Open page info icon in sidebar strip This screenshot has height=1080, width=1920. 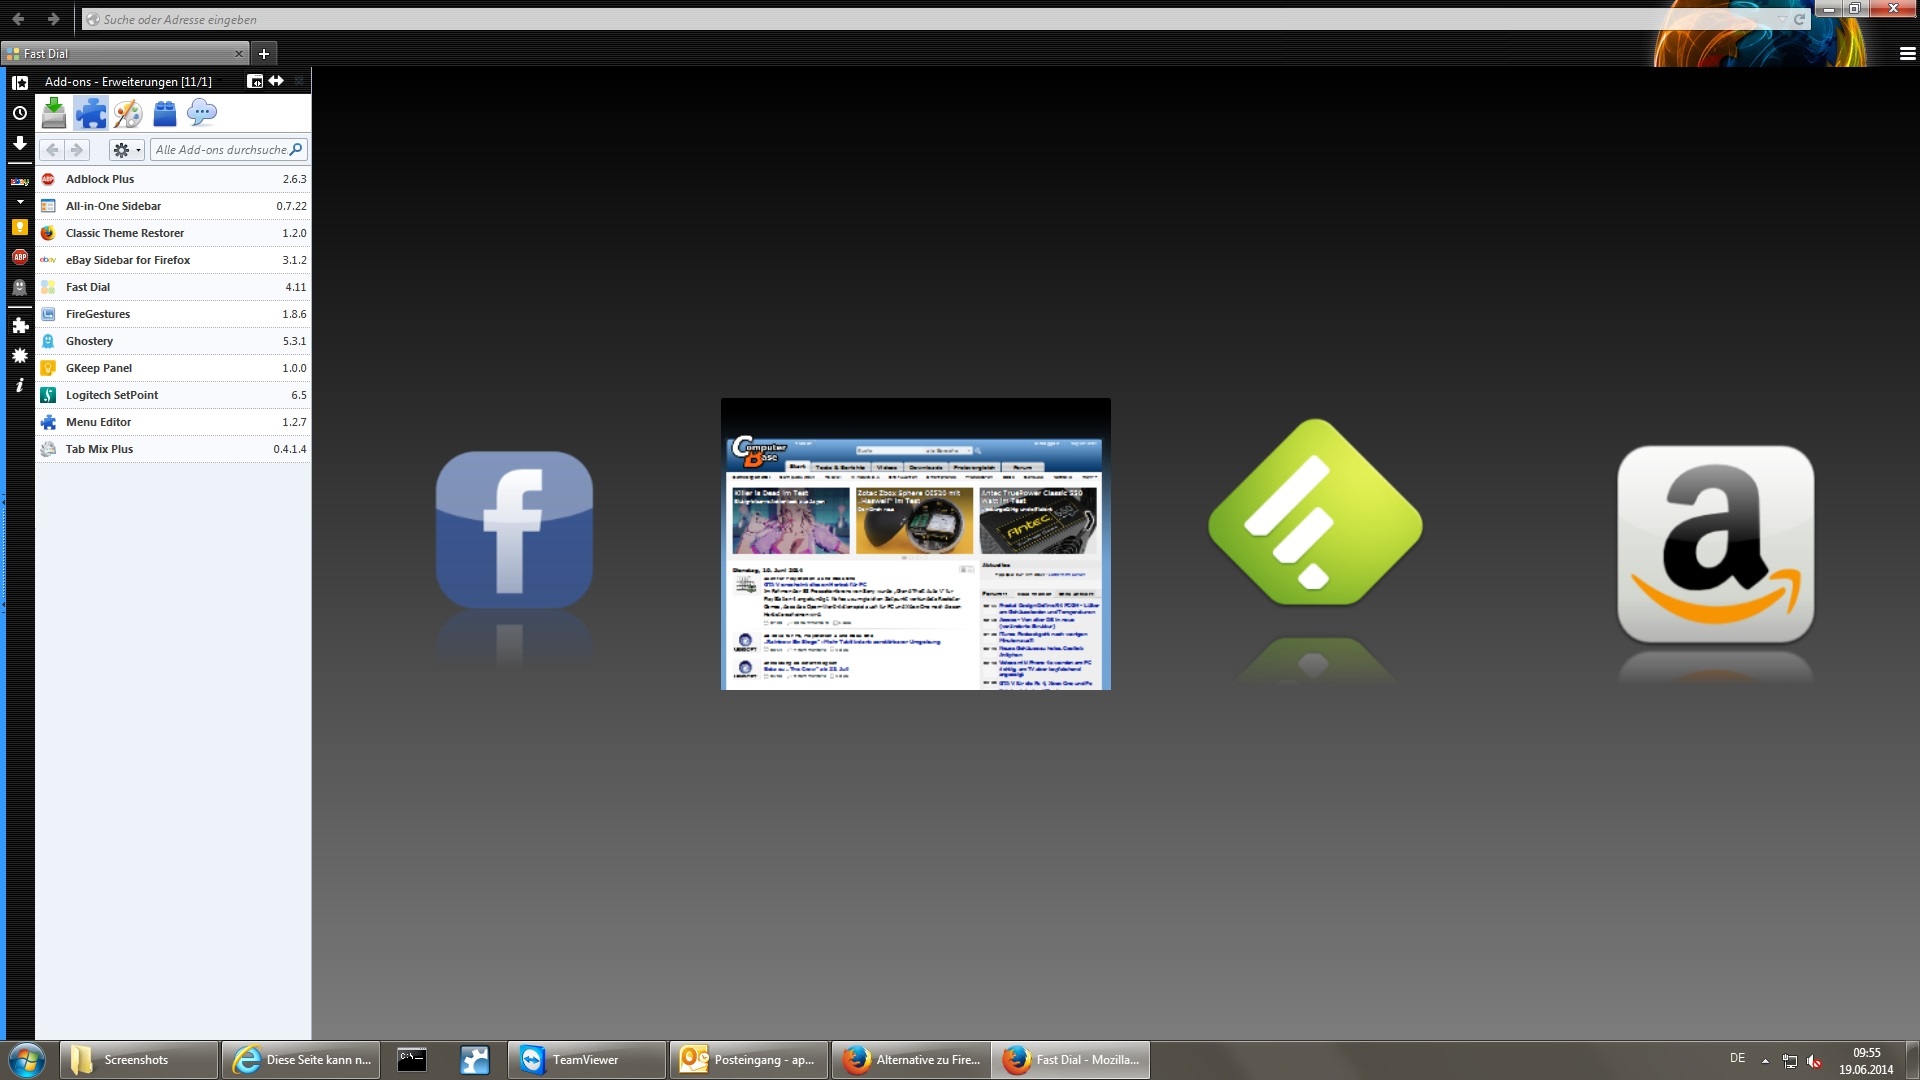tap(19, 385)
